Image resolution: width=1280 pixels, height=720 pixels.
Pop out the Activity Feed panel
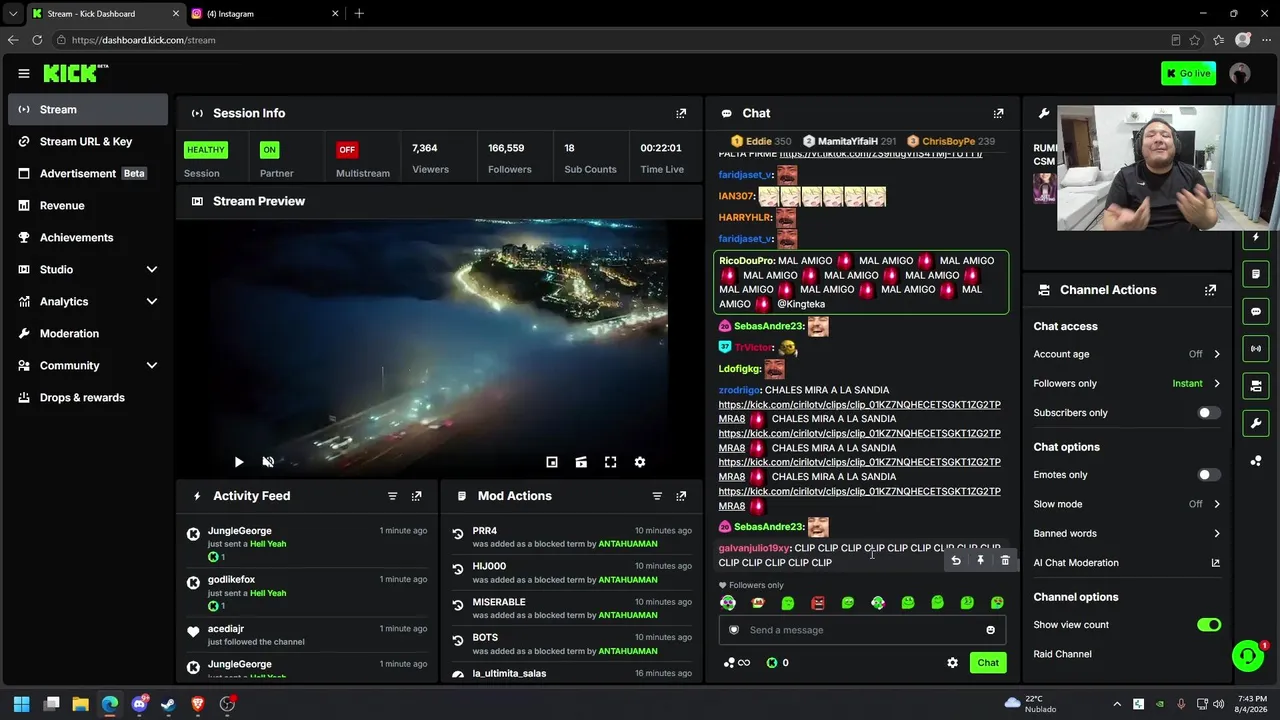click(x=417, y=496)
